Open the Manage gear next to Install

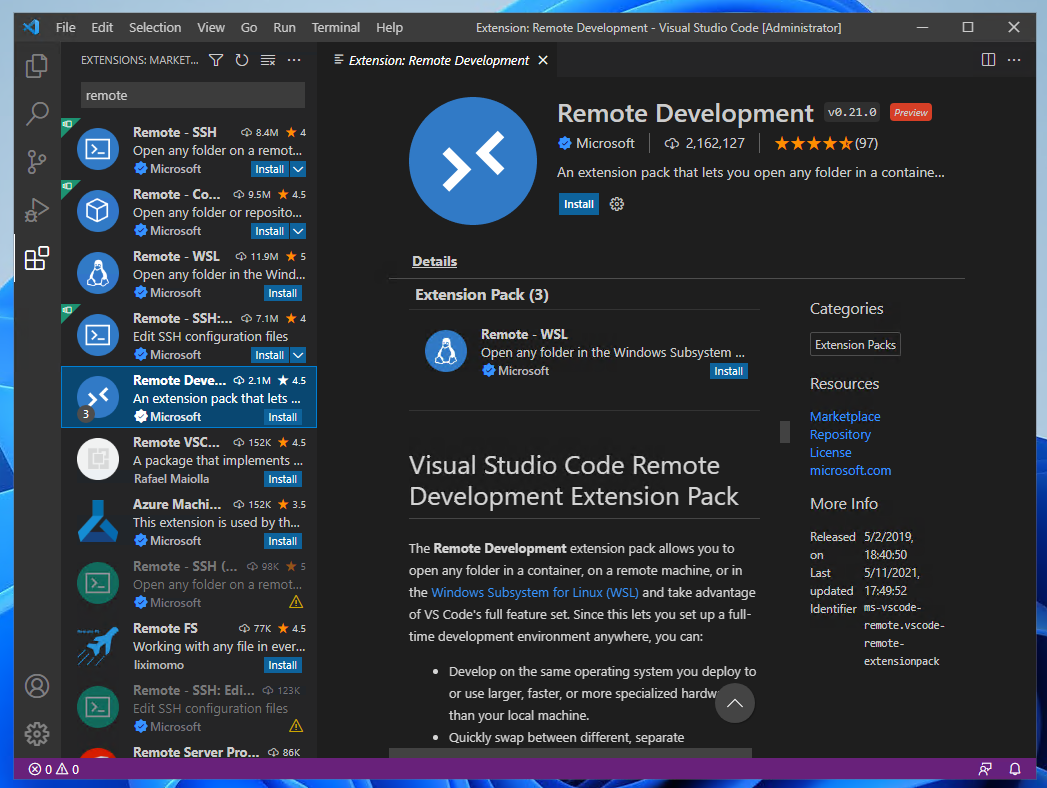617,204
